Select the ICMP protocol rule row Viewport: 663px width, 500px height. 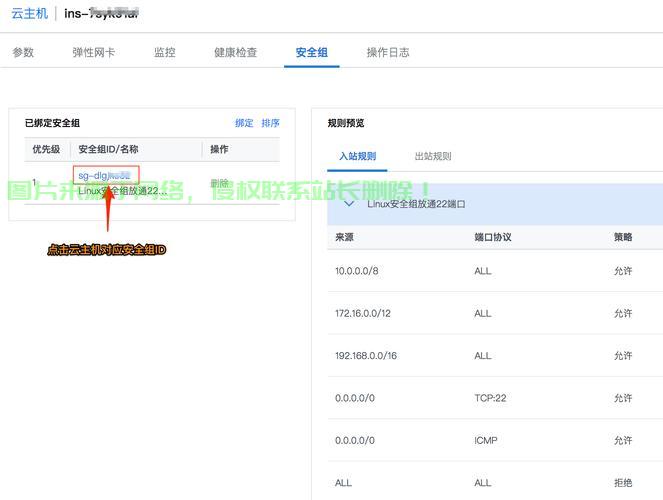[x=485, y=440]
